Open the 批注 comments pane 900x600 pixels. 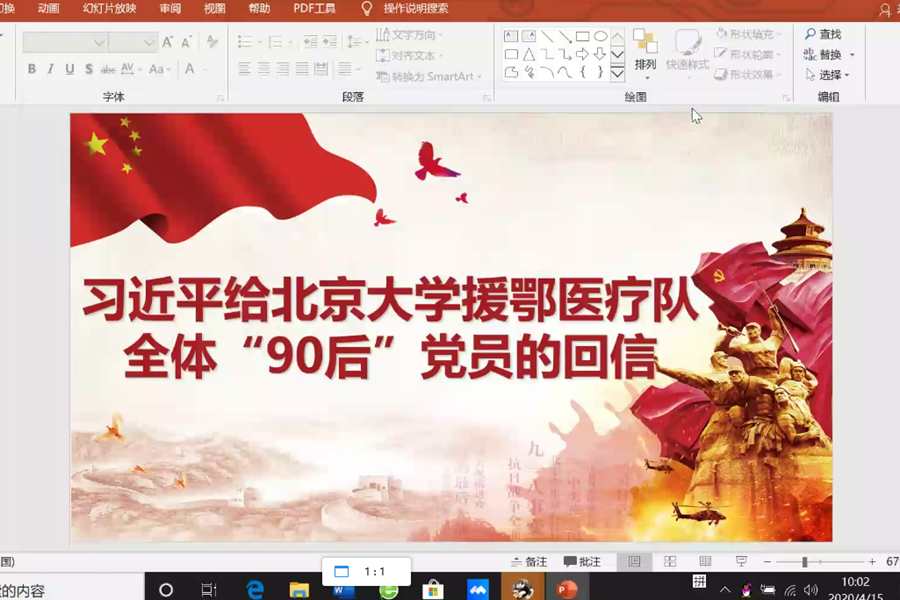click(582, 562)
